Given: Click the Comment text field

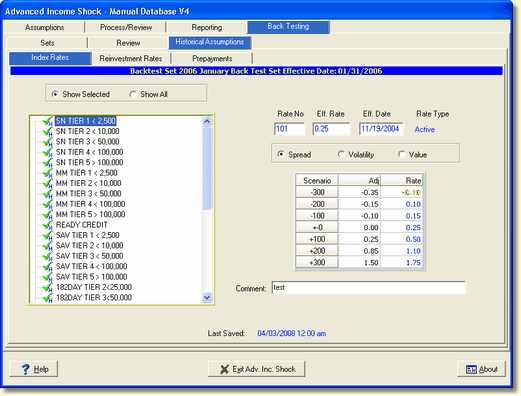Looking at the screenshot, I should tap(369, 288).
